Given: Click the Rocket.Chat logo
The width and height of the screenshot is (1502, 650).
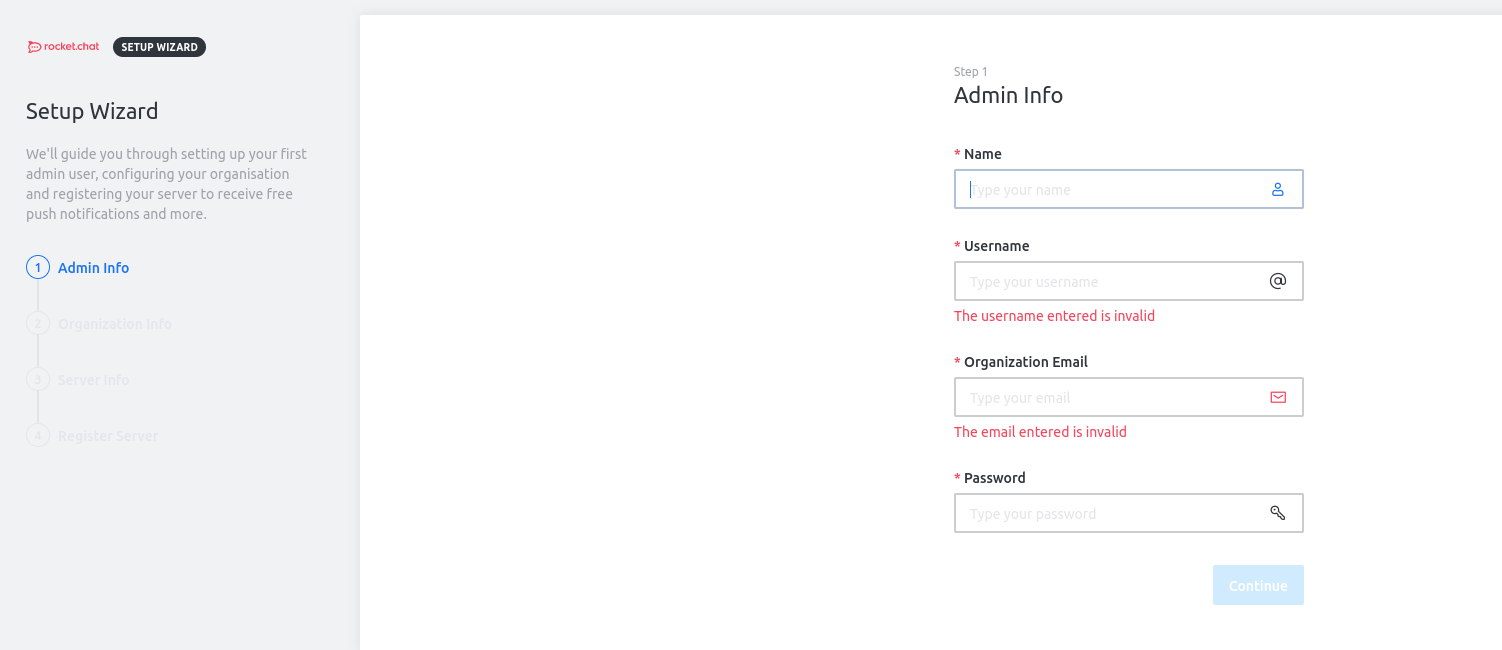Looking at the screenshot, I should [64, 47].
